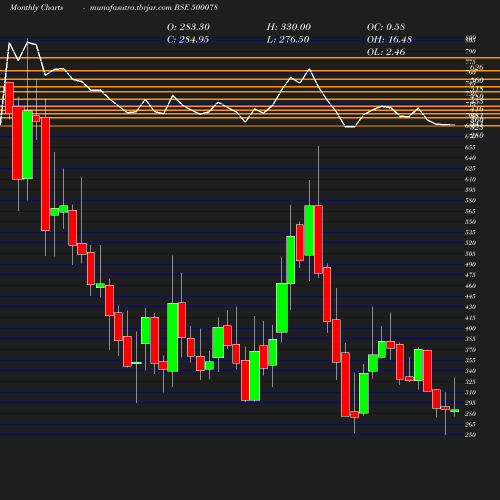Screen dimensions: 500x500
Task: Click the 430 price axis label
Action: click(x=470, y=307)
